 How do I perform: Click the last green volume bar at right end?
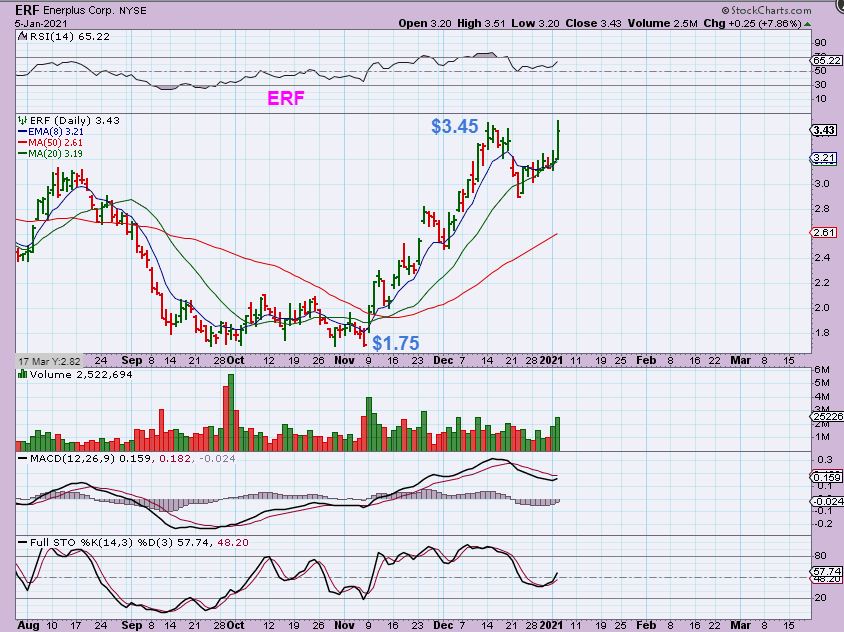point(558,434)
